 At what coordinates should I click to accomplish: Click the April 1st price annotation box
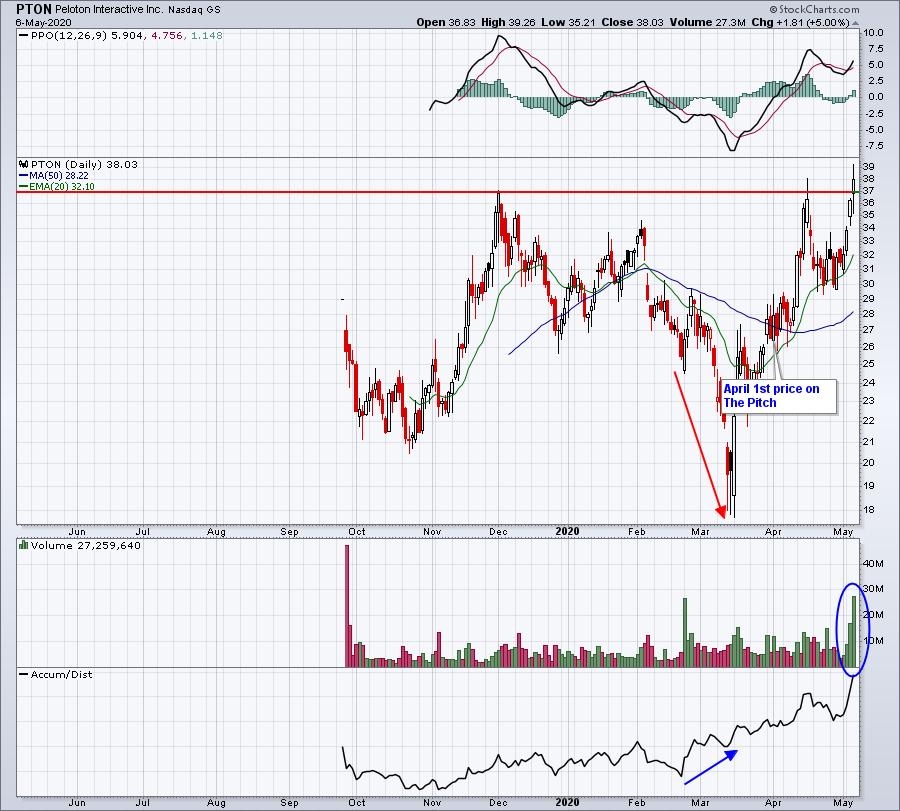click(x=776, y=396)
